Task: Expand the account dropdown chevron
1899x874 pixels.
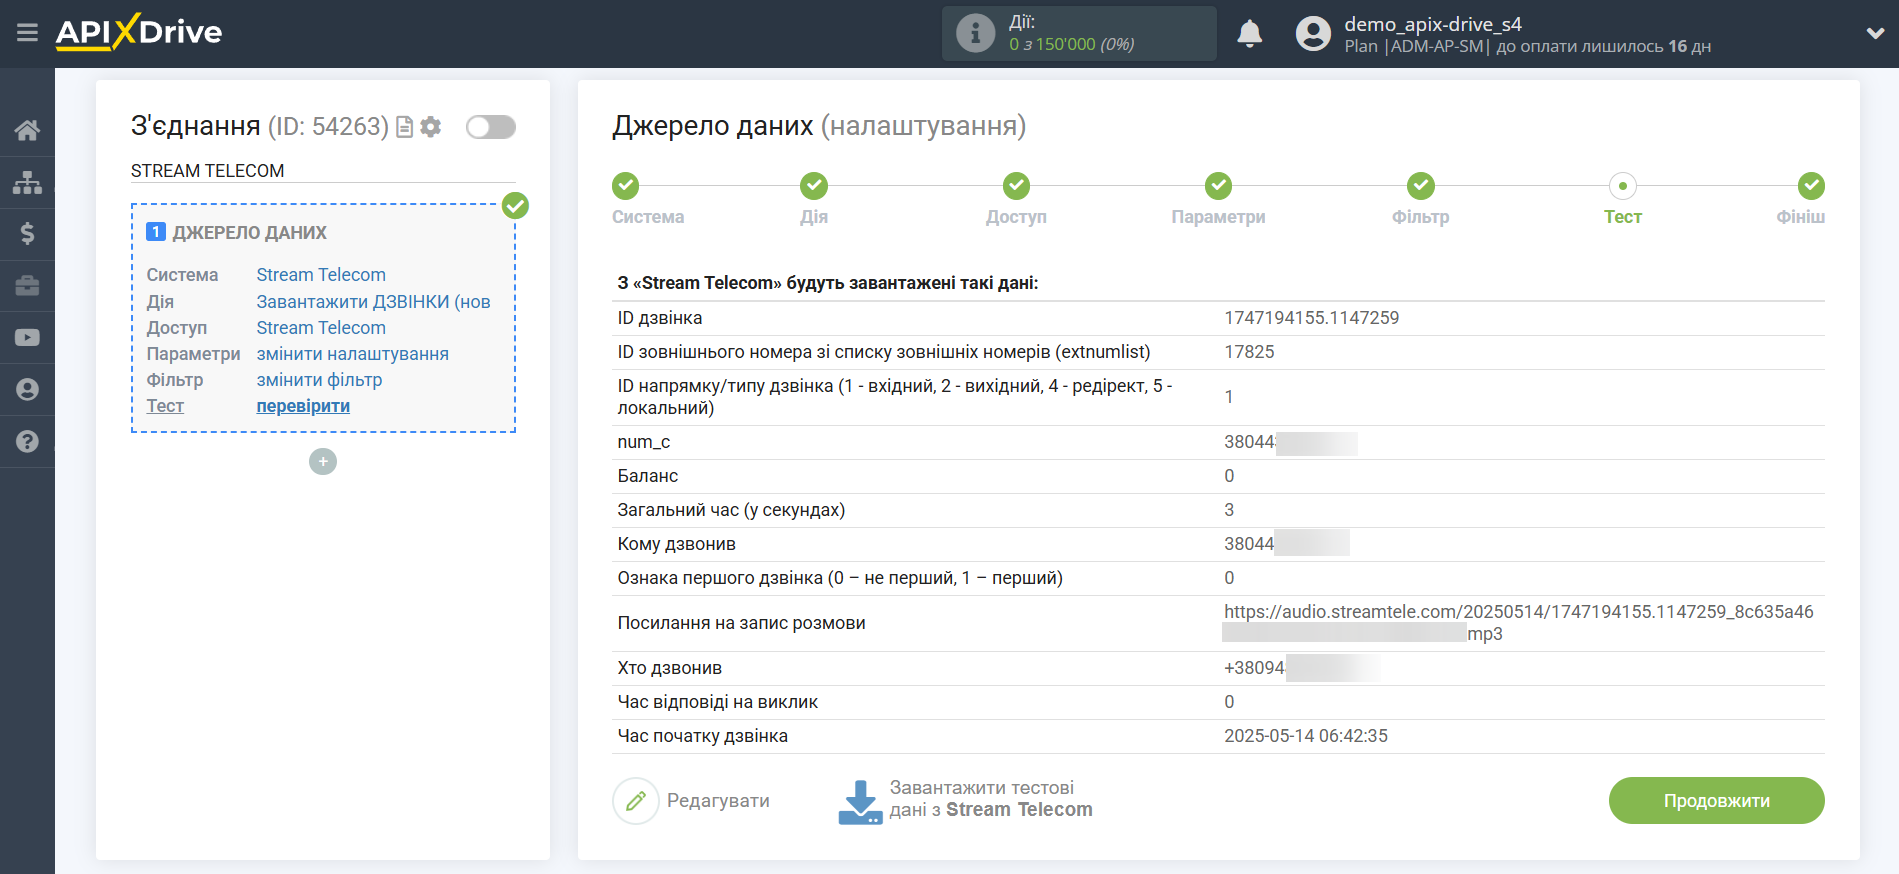Action: point(1875,33)
